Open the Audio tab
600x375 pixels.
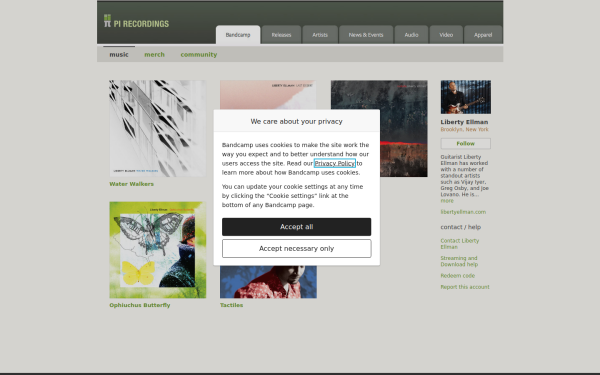tap(411, 35)
